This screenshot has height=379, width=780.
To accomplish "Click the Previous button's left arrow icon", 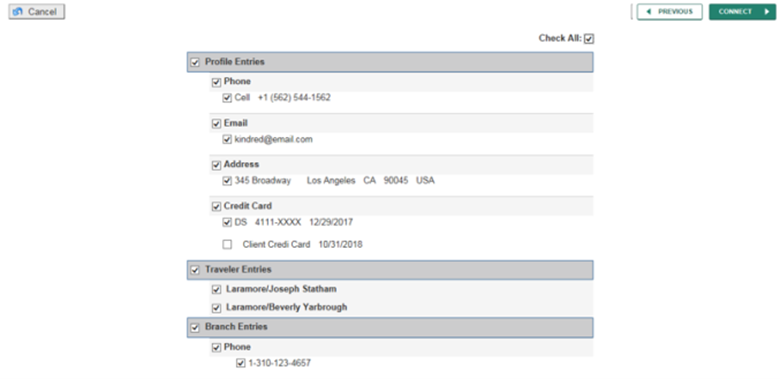I will coord(648,11).
